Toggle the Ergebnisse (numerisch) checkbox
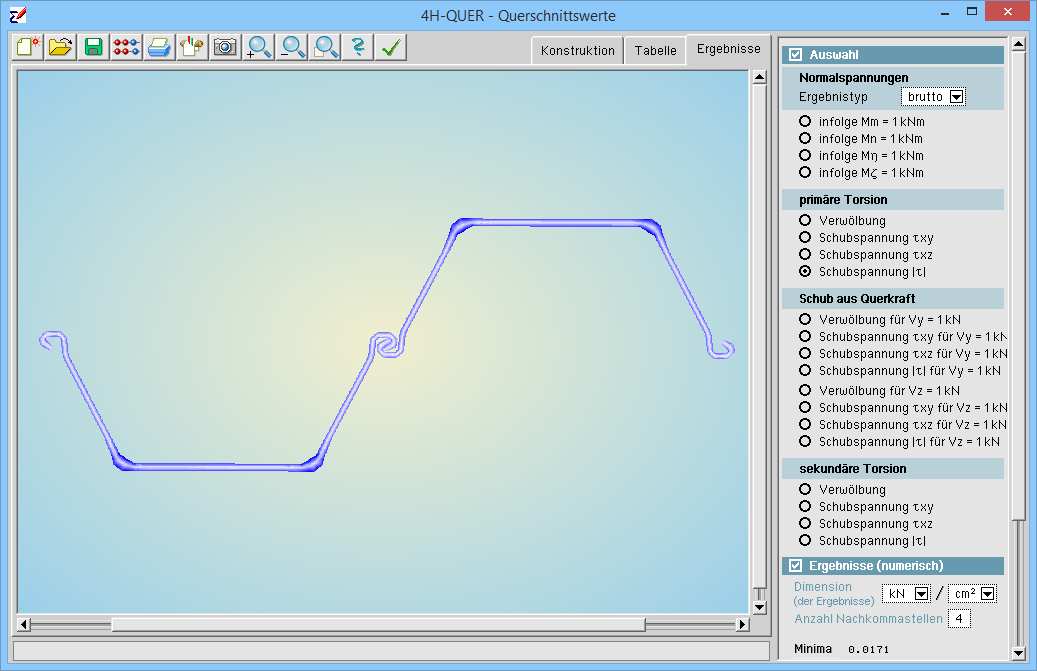Screen dimensions: 1037x671 point(796,566)
